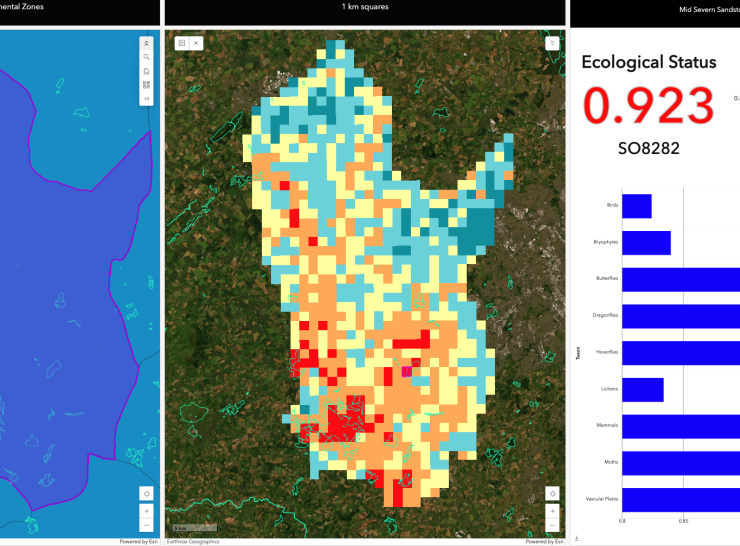Viewport: 740px width, 546px height.
Task: Click the home extent icon on left map
Action: [147, 71]
